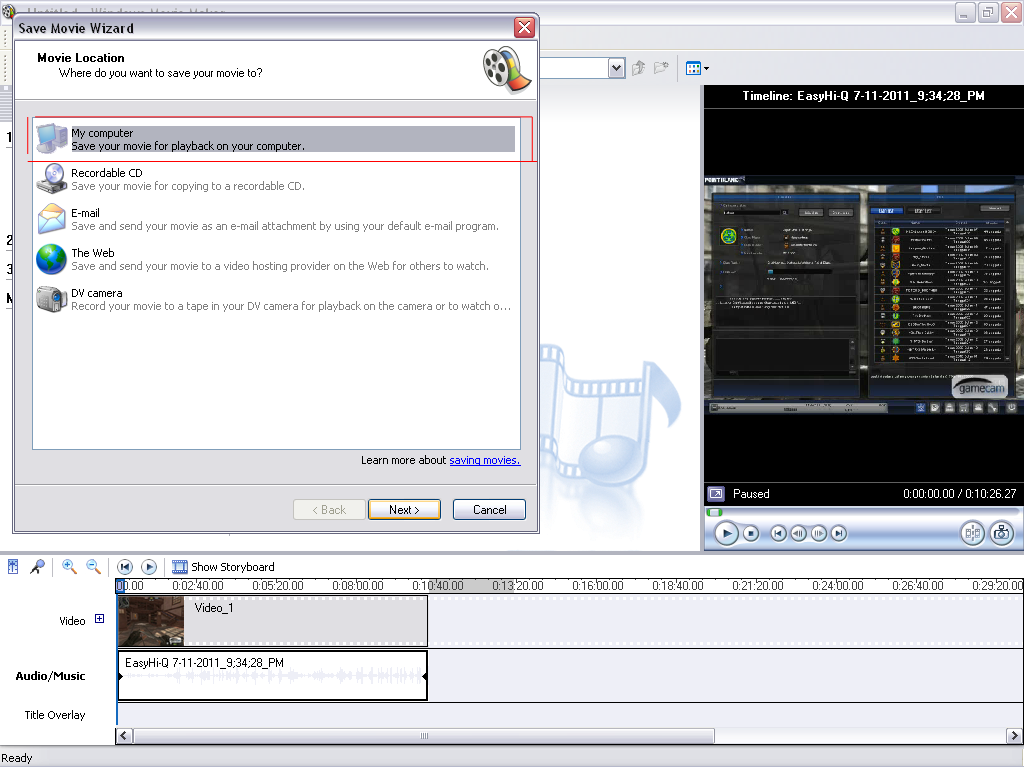Toggle full screen preview icon
1024x768 pixels.
coord(716,494)
